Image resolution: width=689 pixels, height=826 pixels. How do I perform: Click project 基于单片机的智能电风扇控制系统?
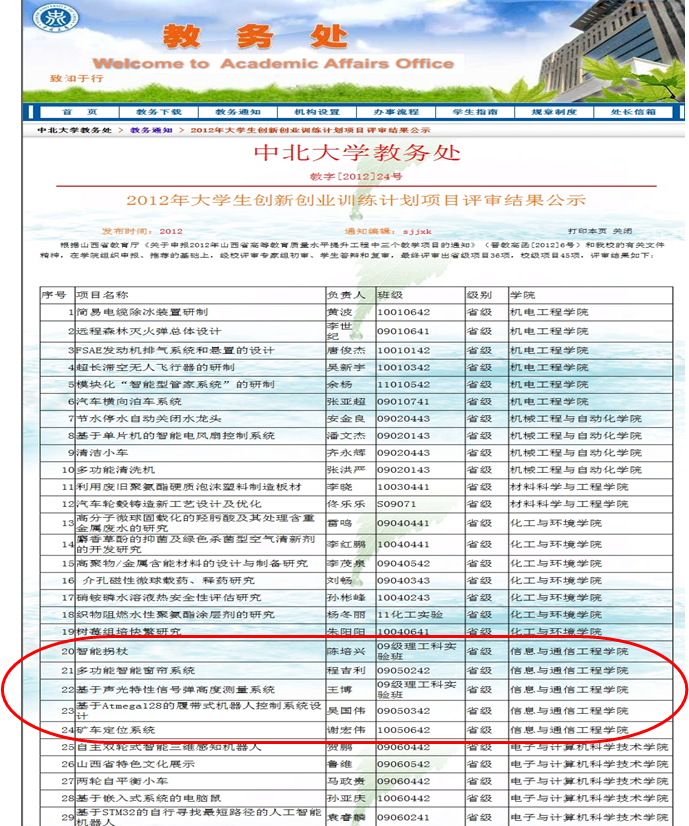click(175, 436)
